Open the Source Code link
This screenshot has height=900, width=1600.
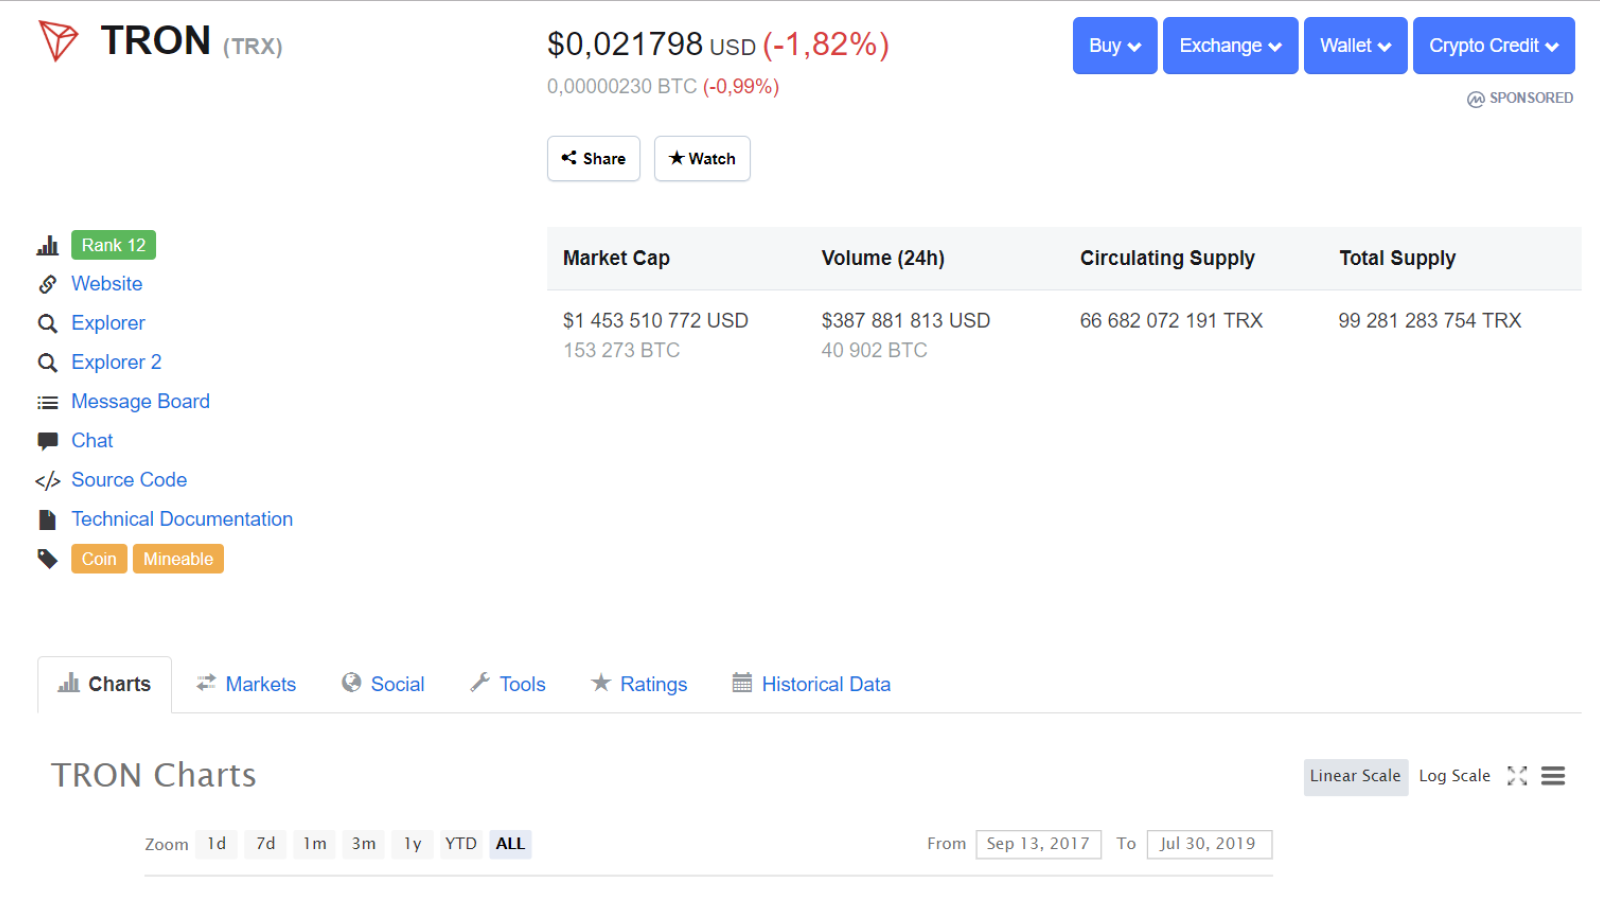point(129,480)
